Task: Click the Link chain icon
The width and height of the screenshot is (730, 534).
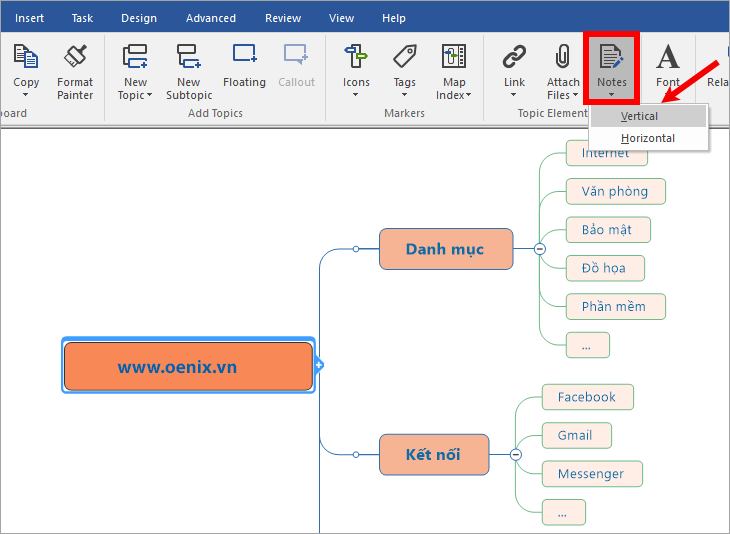Action: [514, 56]
